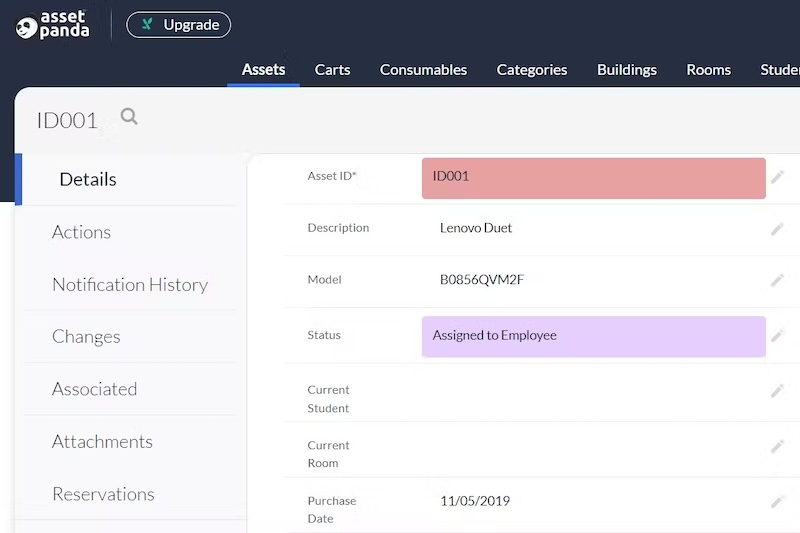Switch to the Carts tab
Screen dimensions: 800x533
(332, 70)
